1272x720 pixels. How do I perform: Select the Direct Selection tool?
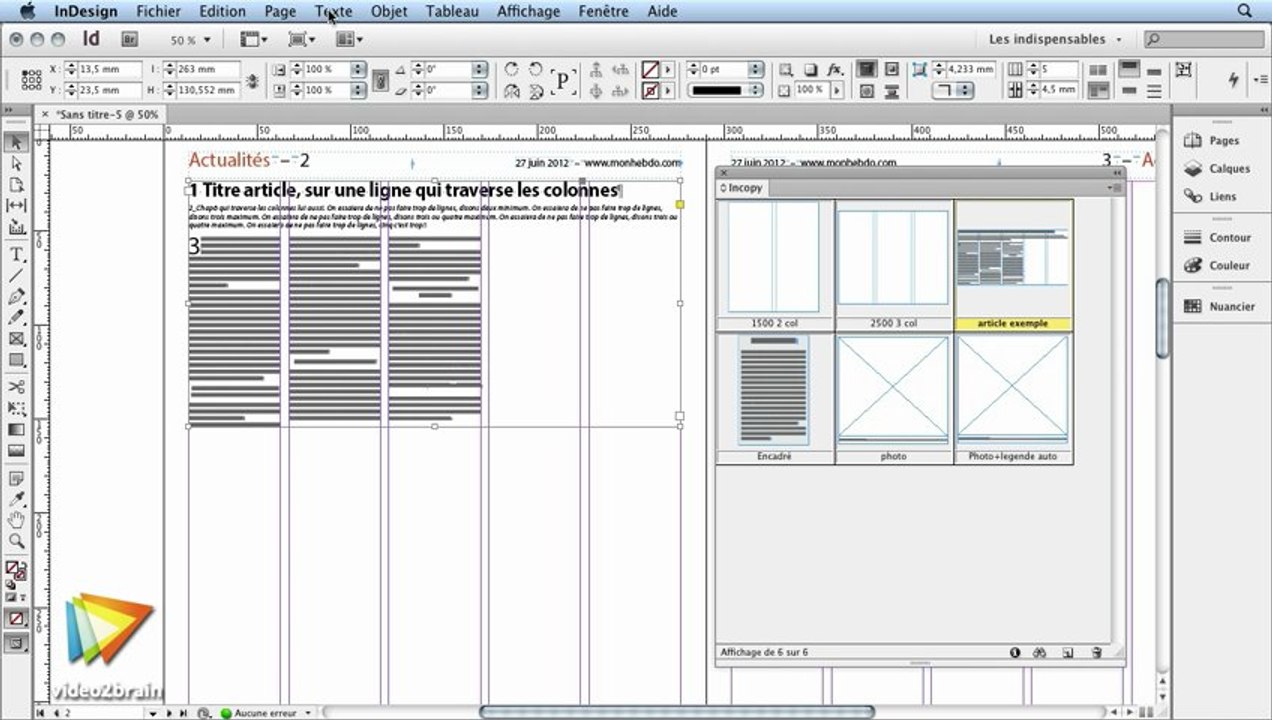coord(16,163)
